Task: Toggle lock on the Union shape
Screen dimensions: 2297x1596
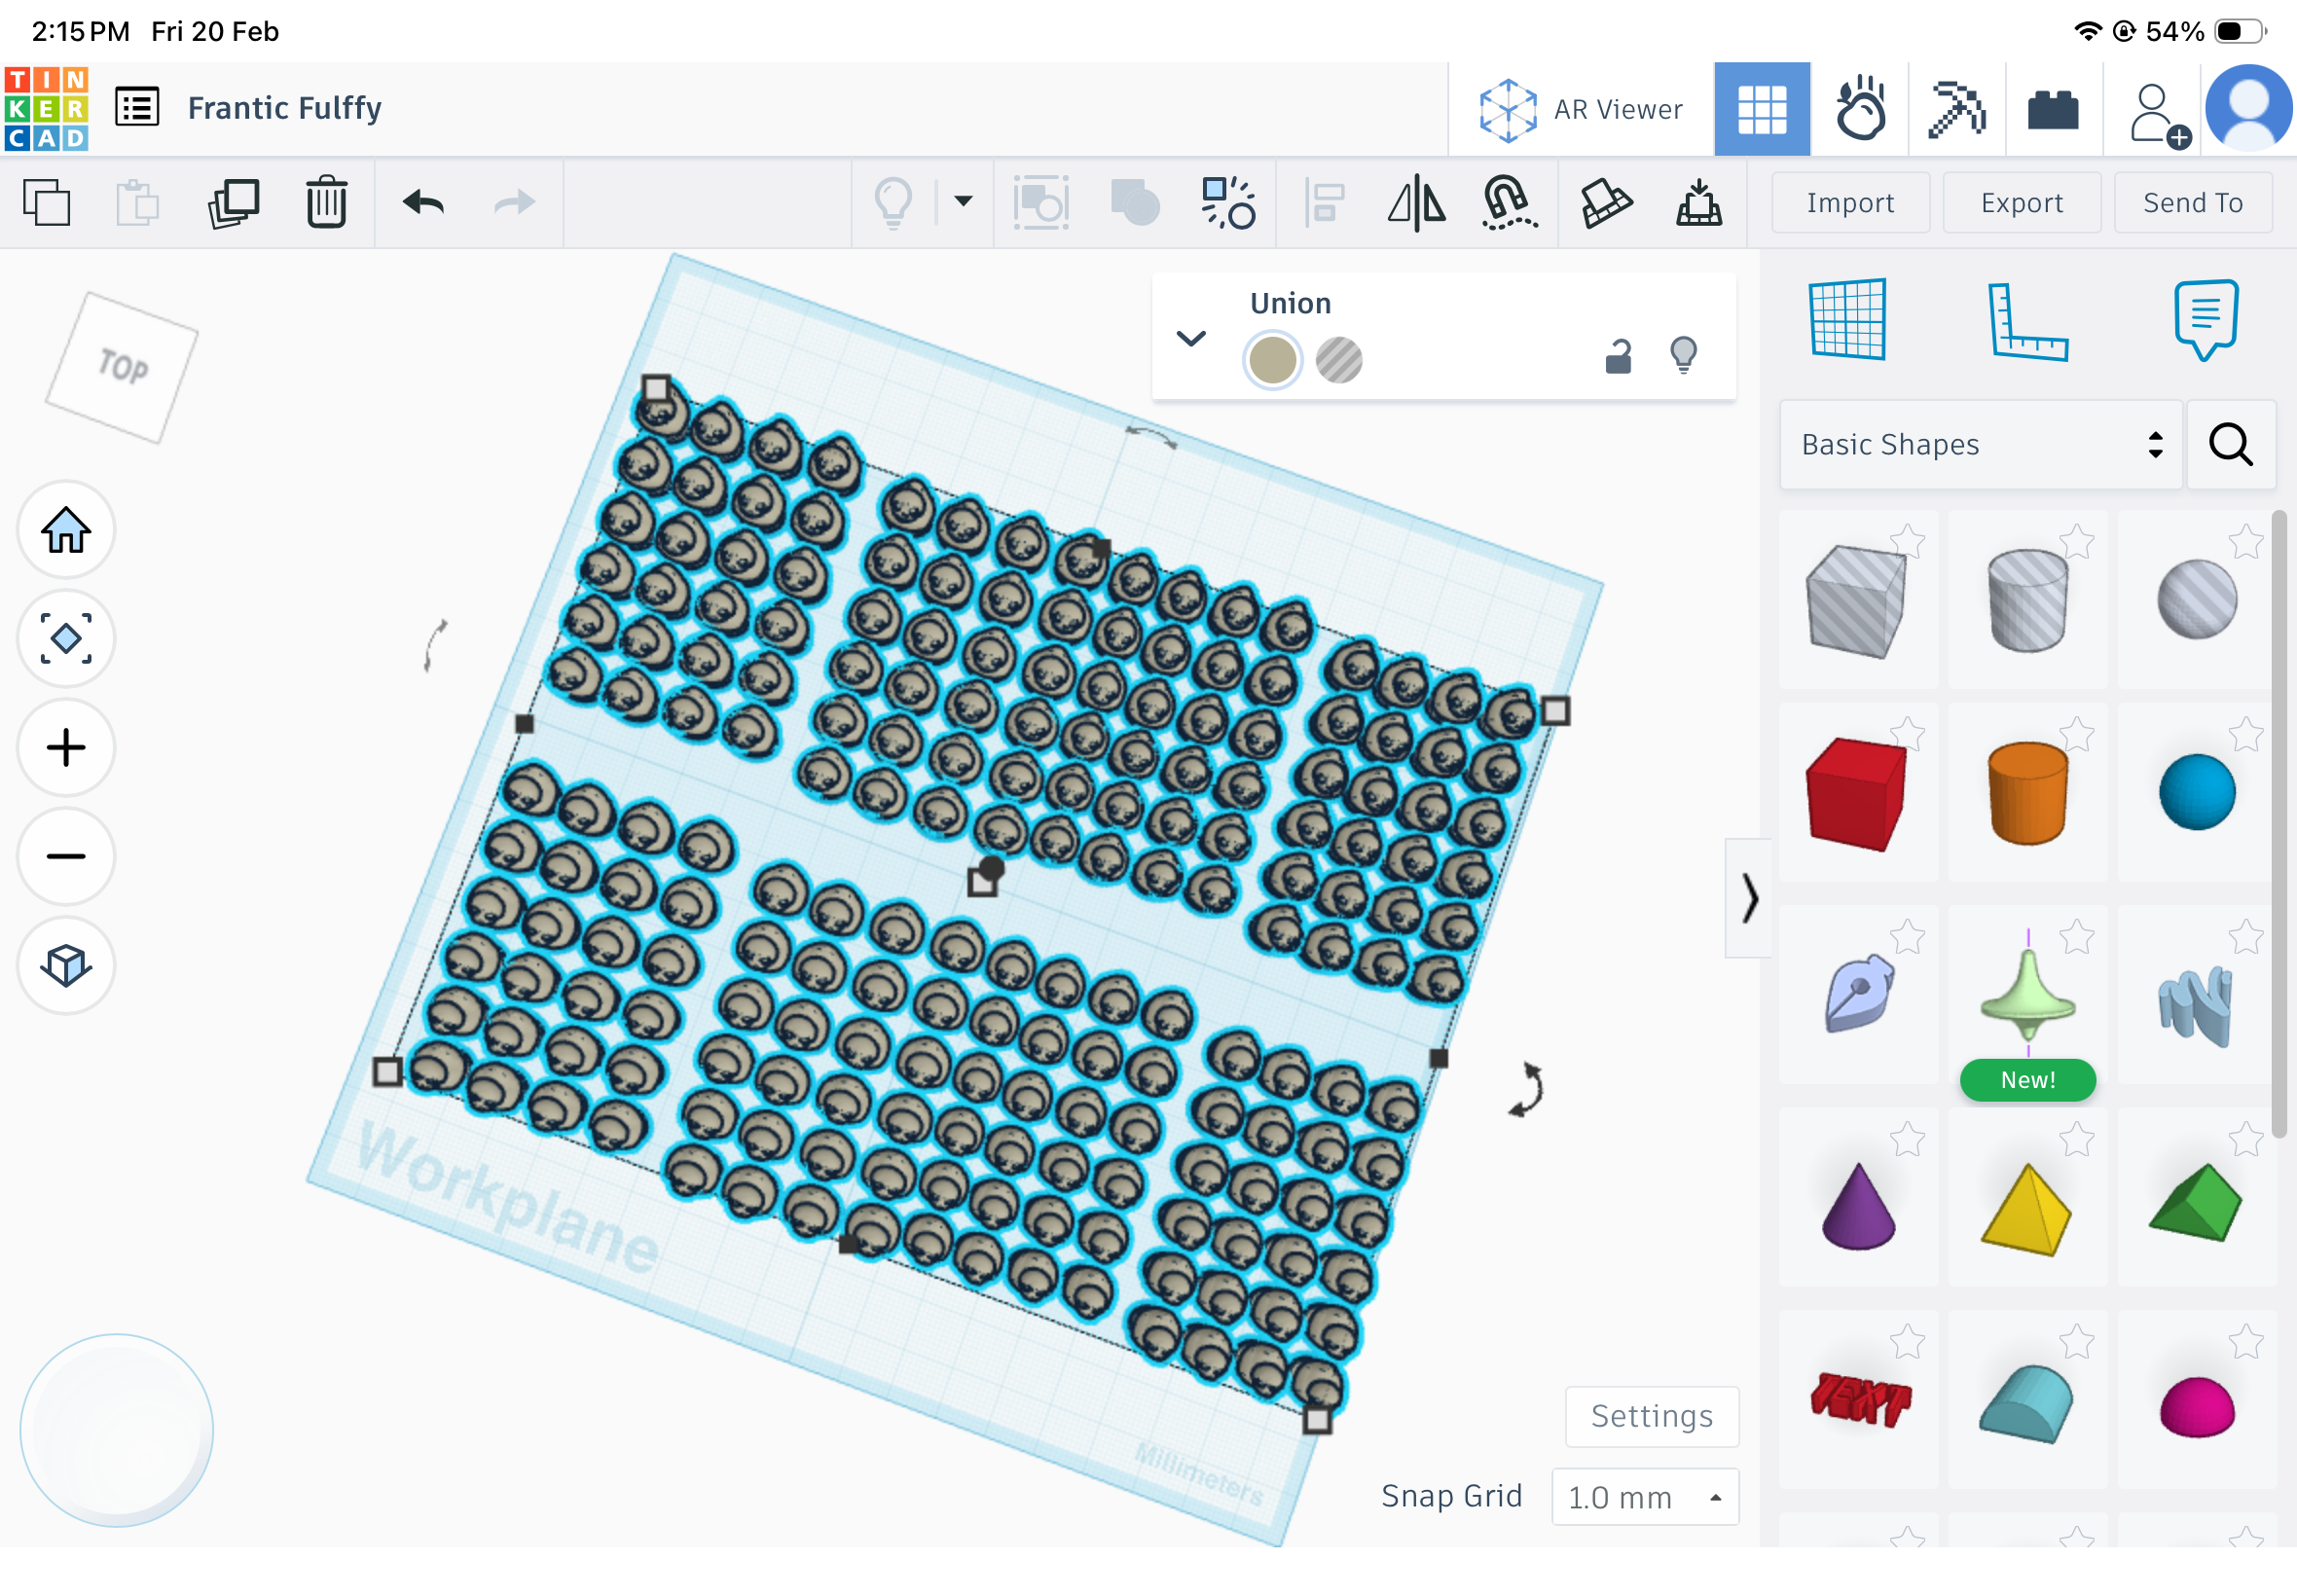Action: [x=1618, y=356]
